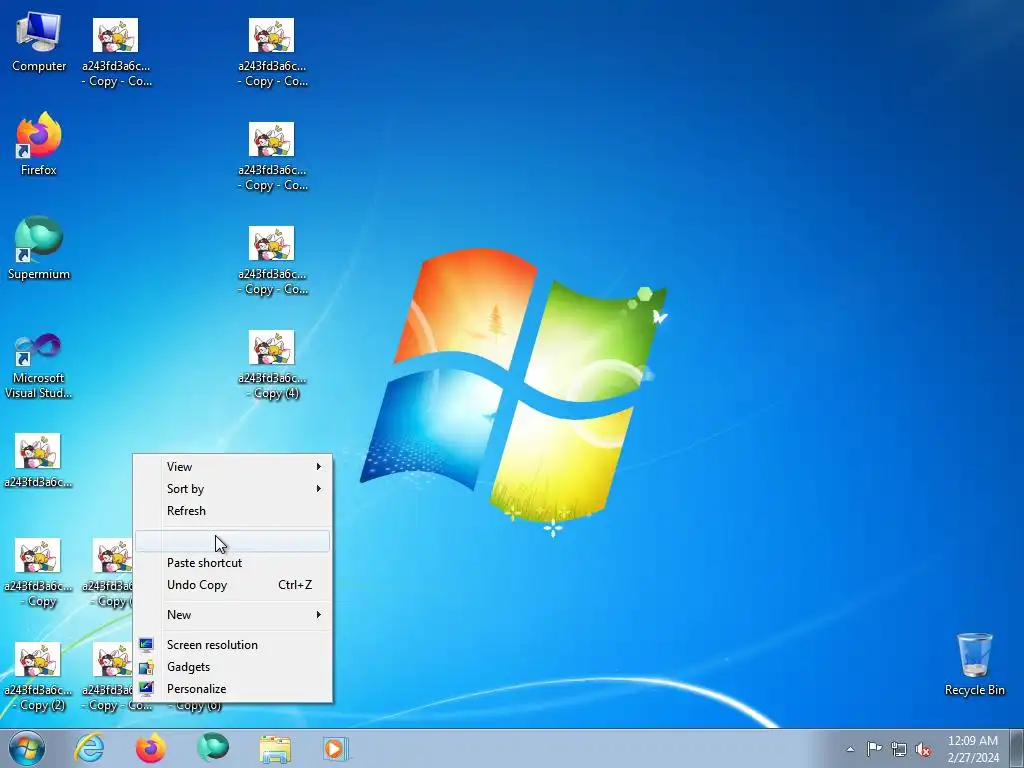Open the network tray icon
This screenshot has height=768, width=1024.
pyautogui.click(x=899, y=749)
